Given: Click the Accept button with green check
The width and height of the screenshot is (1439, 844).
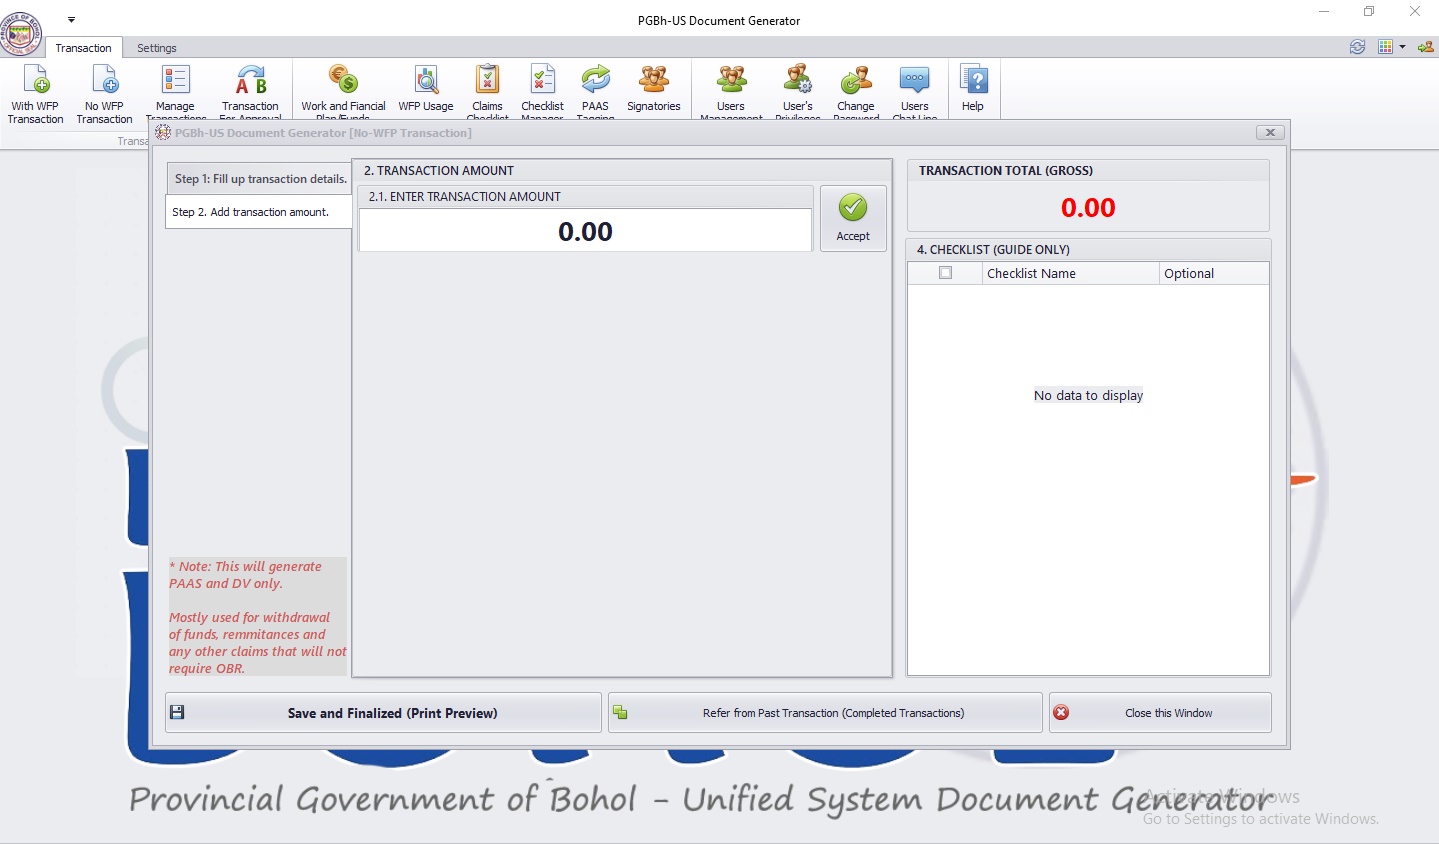Looking at the screenshot, I should click(x=853, y=218).
